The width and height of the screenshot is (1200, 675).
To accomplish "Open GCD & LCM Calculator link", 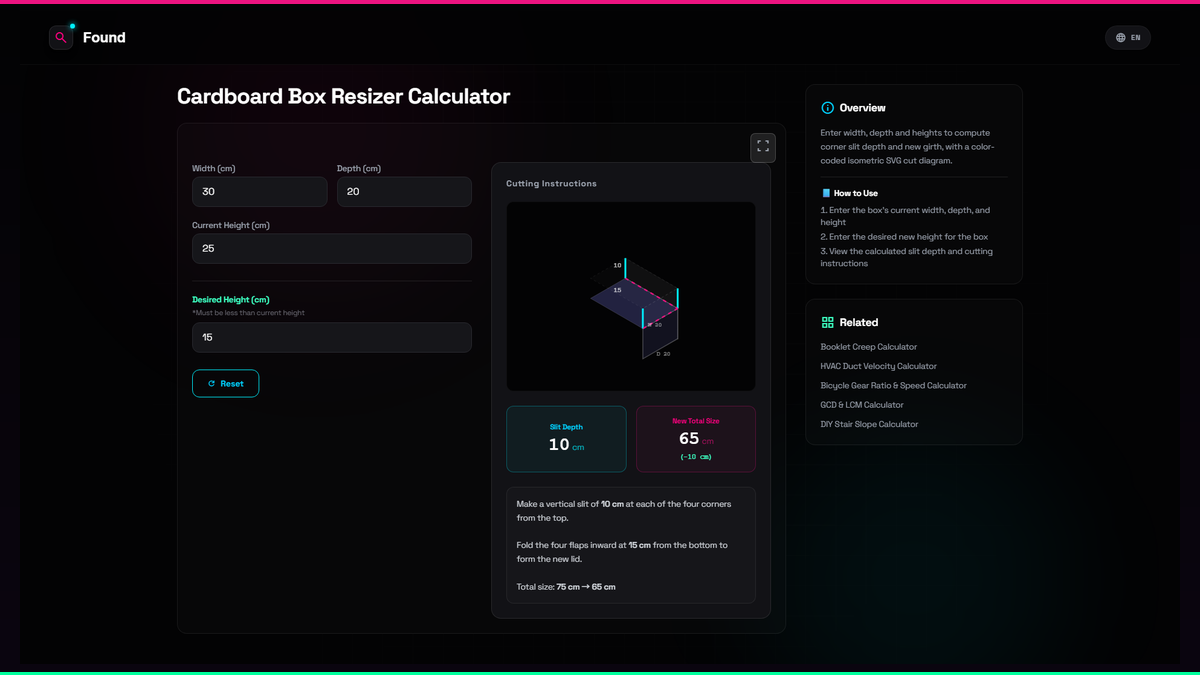I will tap(862, 405).
